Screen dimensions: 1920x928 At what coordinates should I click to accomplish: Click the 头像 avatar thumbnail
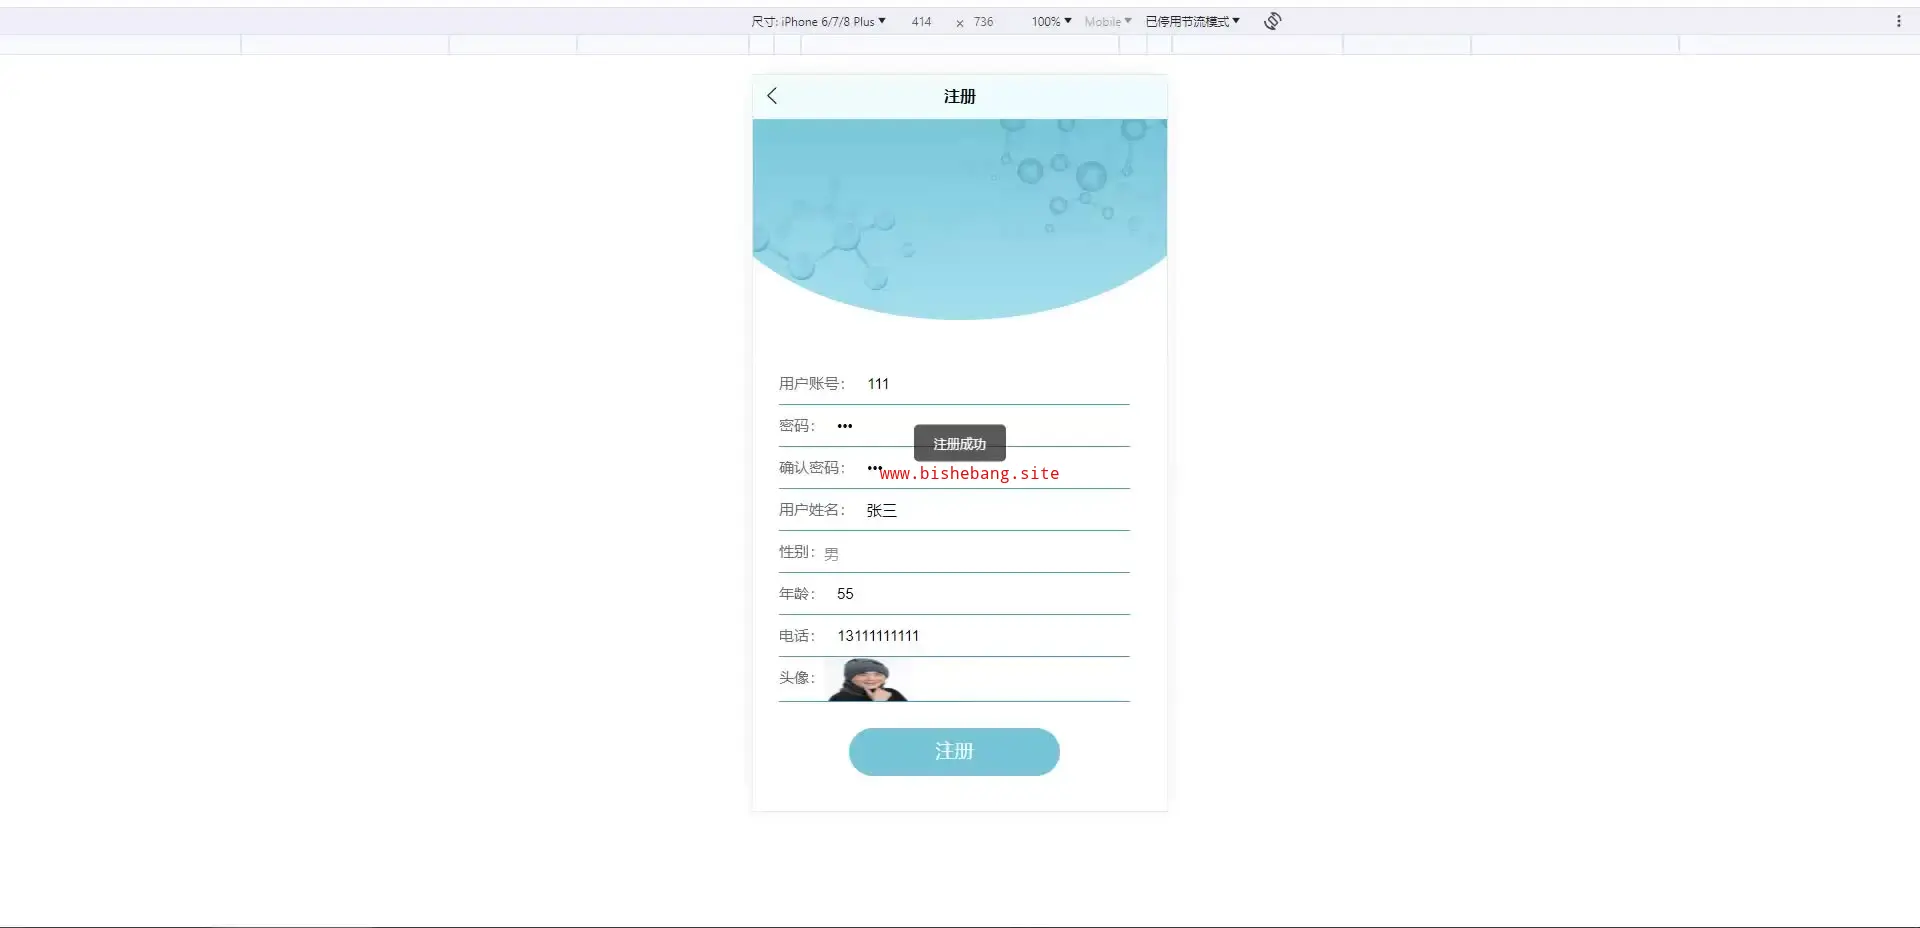click(x=867, y=679)
